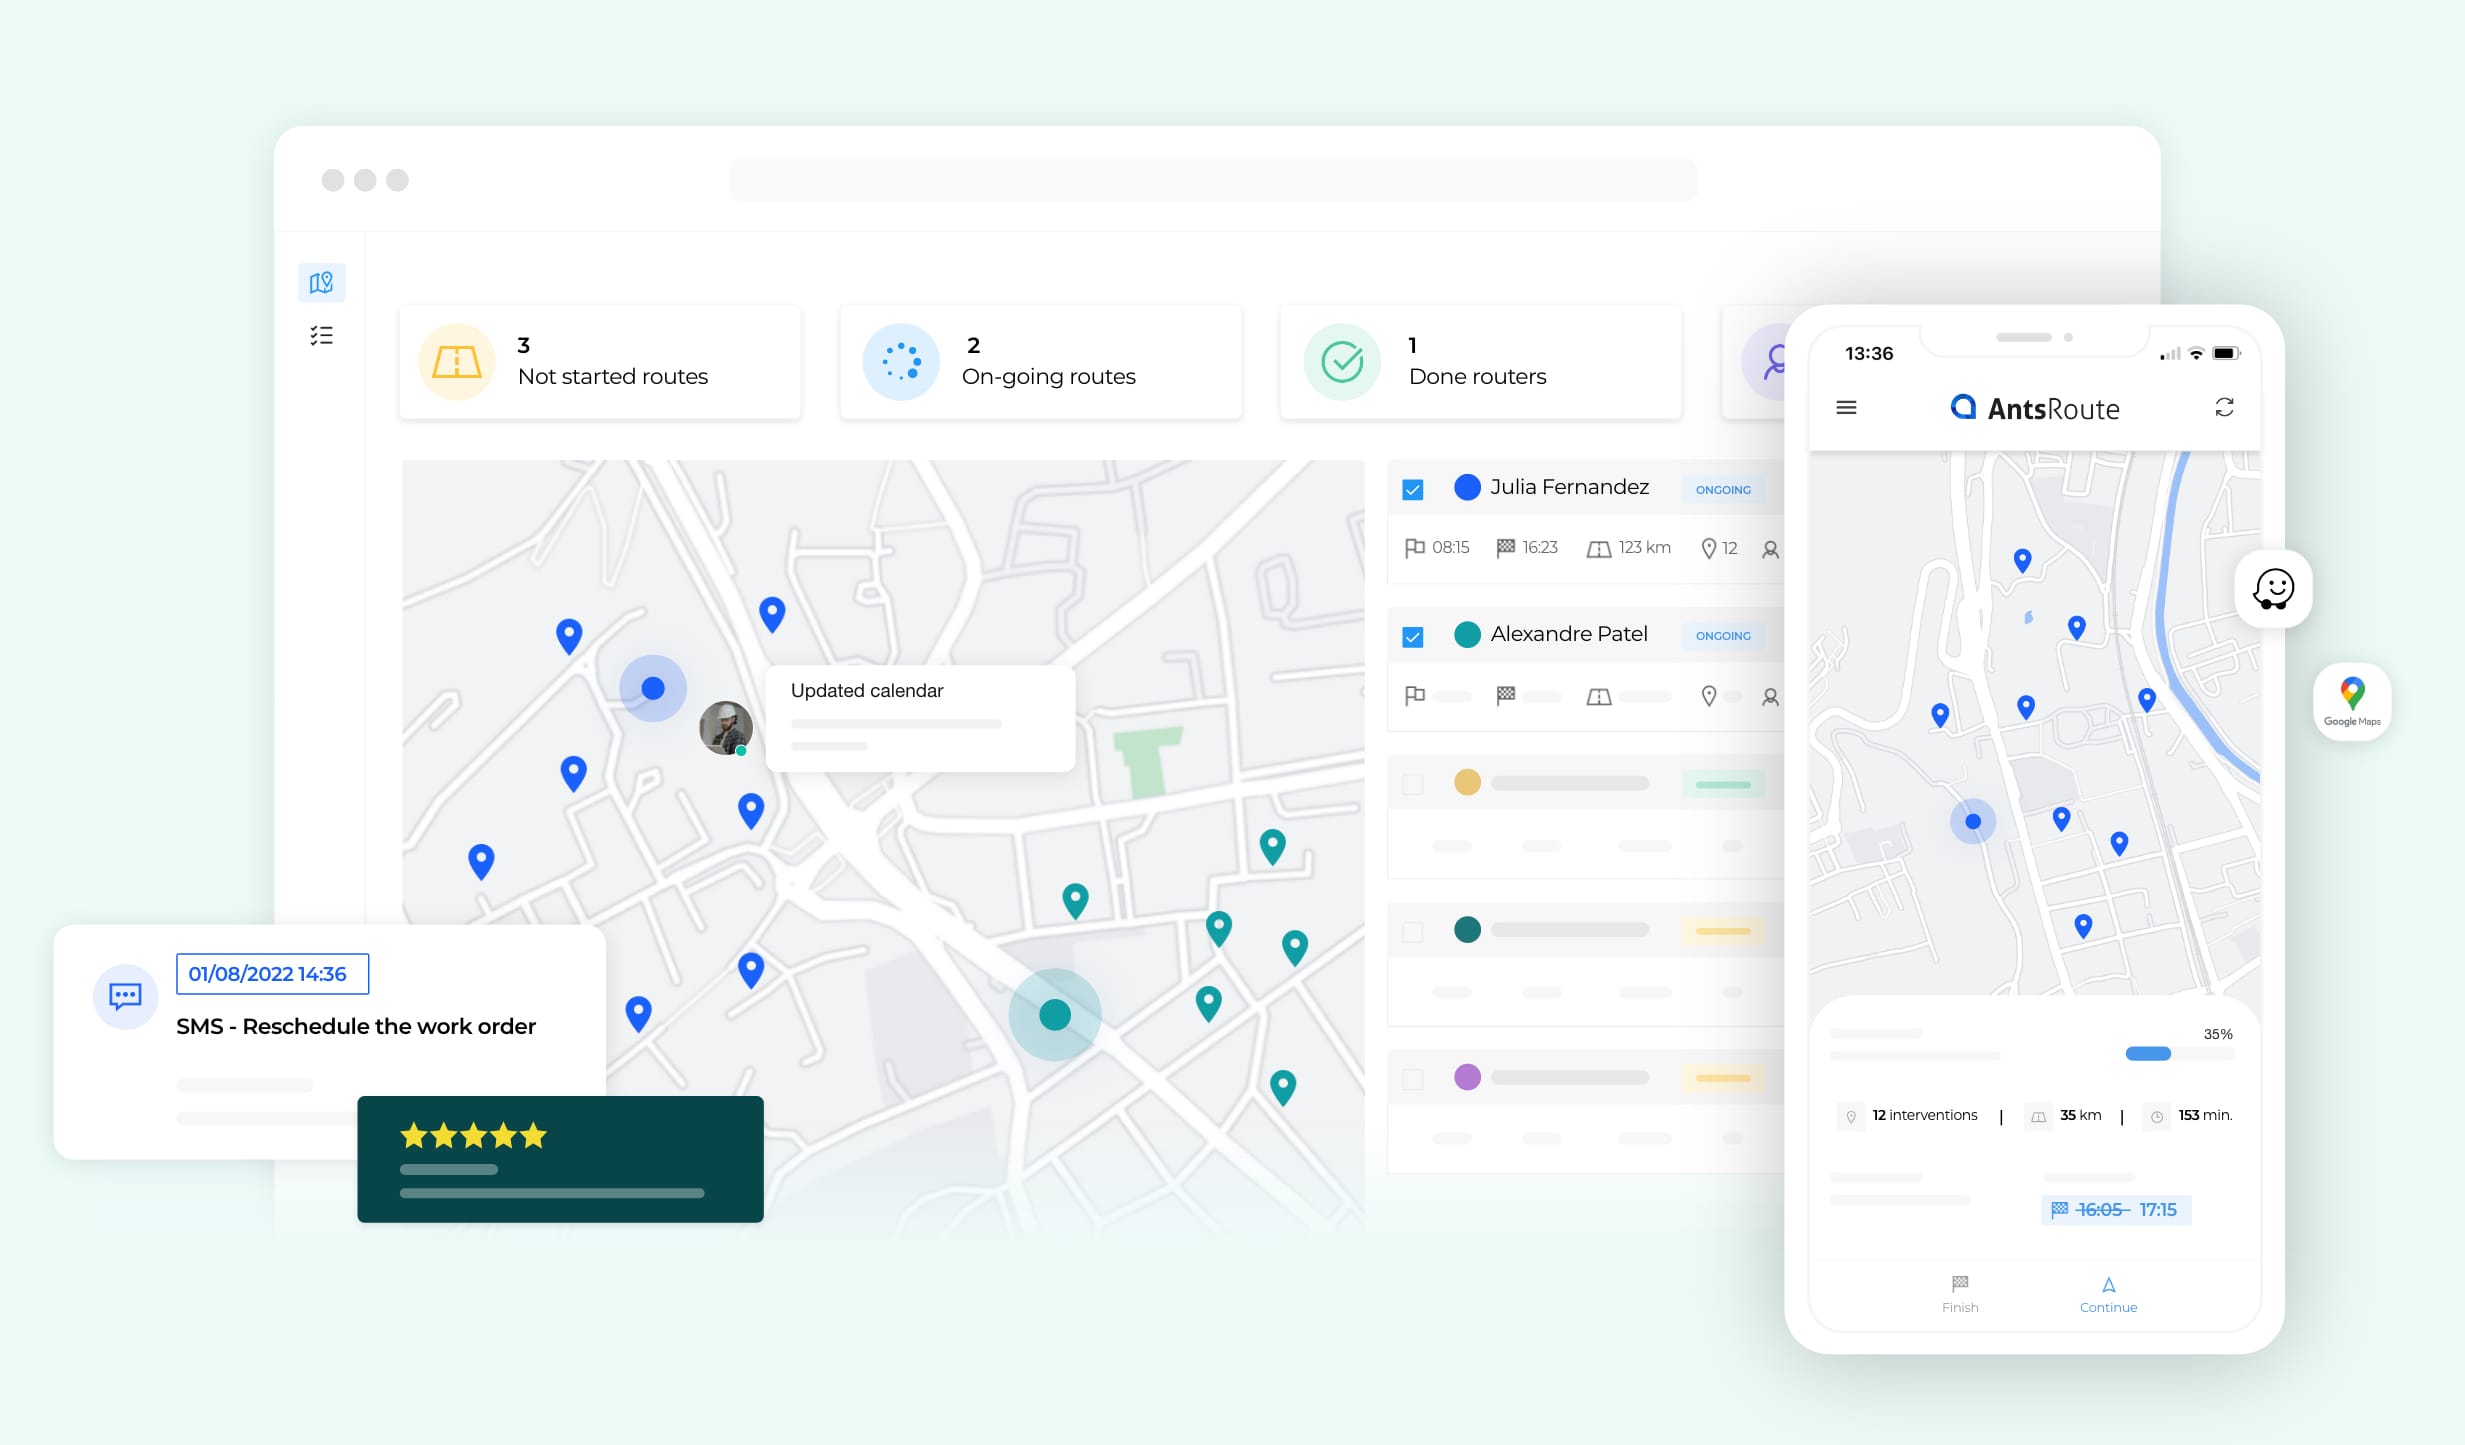The width and height of the screenshot is (2465, 1445).
Task: Click the five-star rating card
Action: pyautogui.click(x=560, y=1159)
